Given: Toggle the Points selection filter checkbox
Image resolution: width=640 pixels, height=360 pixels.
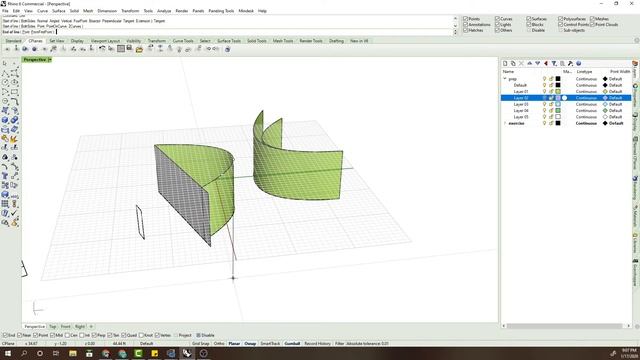Looking at the screenshot, I should 465,19.
